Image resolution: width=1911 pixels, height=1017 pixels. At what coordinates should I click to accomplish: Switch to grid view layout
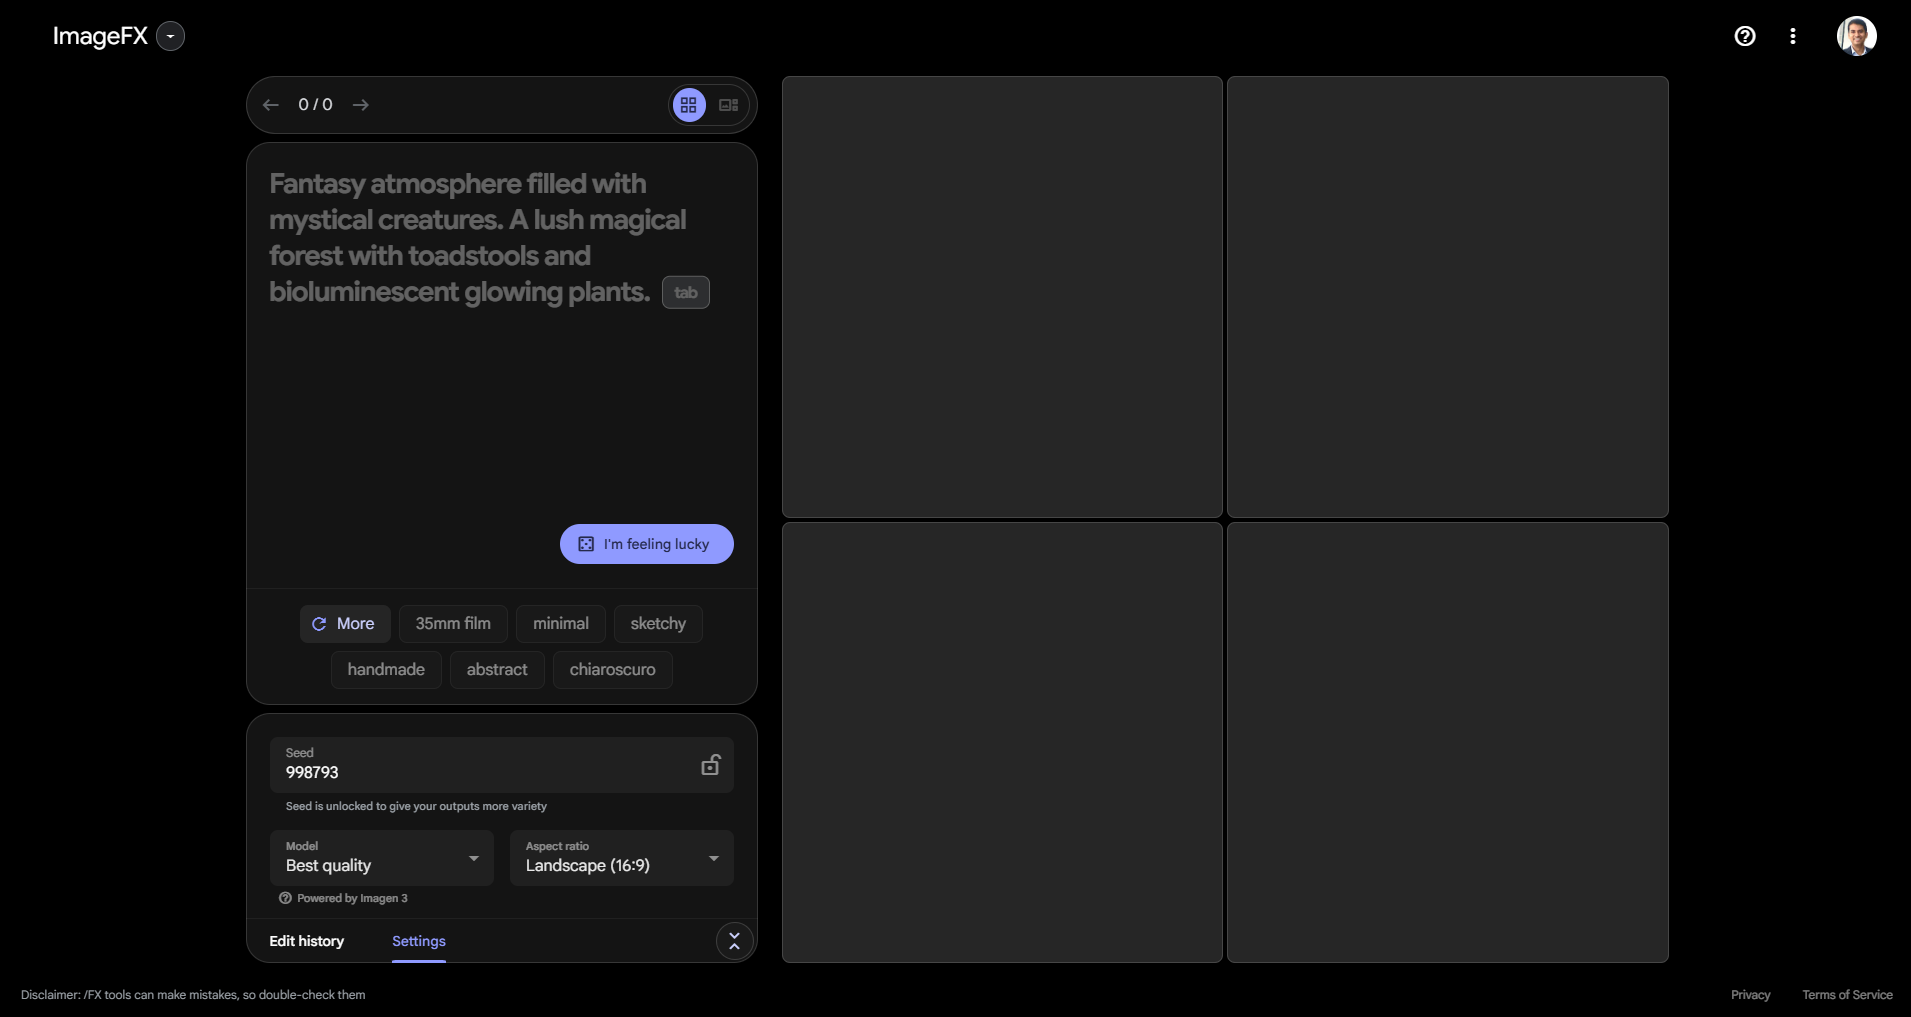tap(689, 105)
